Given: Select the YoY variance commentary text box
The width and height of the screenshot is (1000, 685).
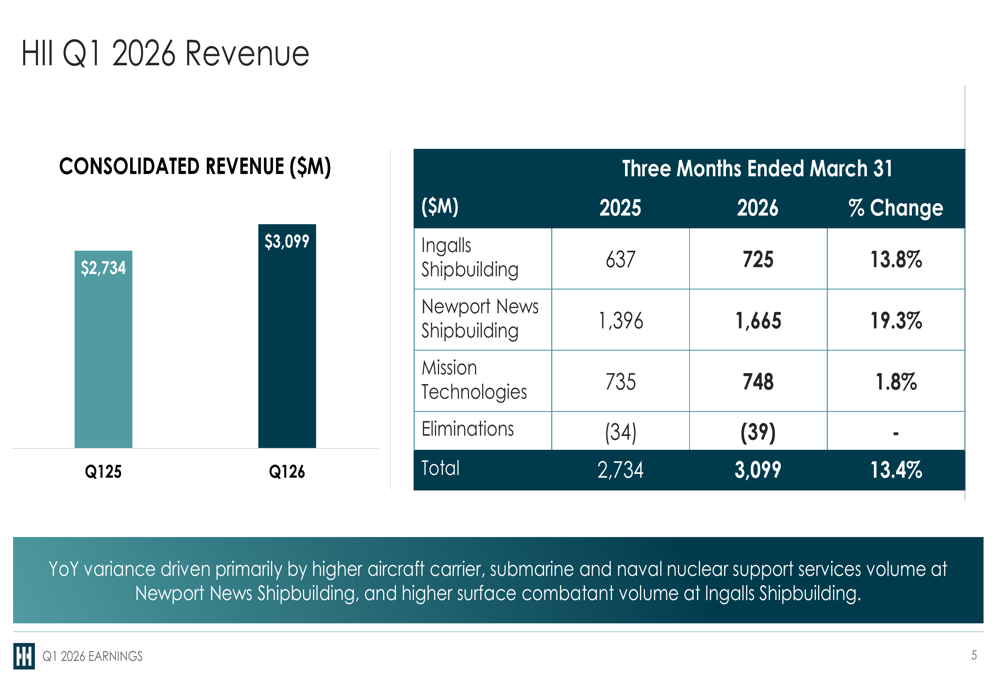Looking at the screenshot, I should tap(498, 580).
